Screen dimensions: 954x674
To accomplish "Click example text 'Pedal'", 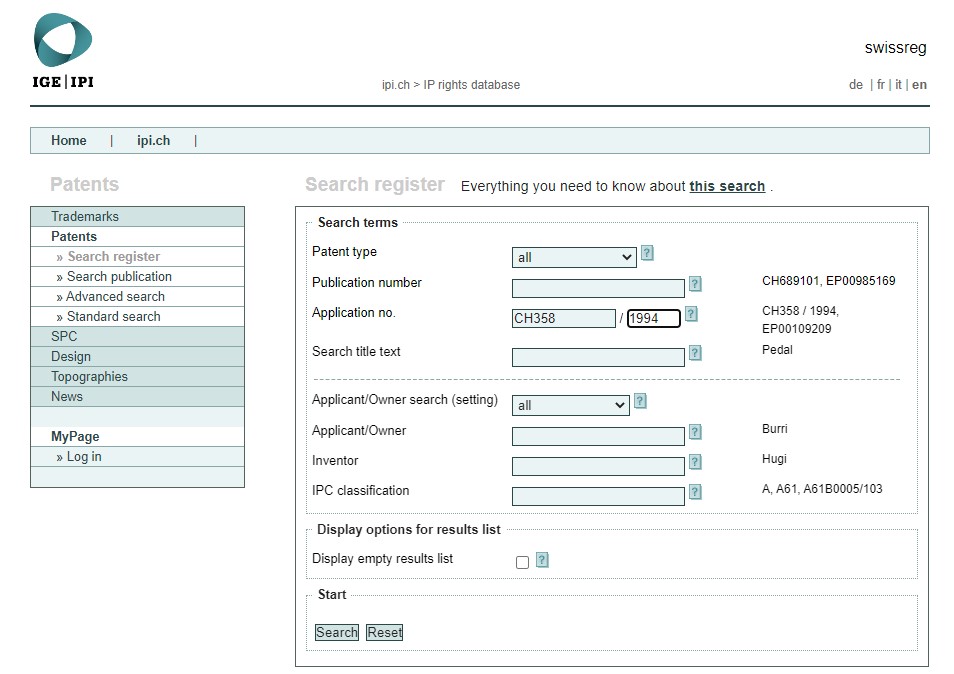I will [777, 350].
